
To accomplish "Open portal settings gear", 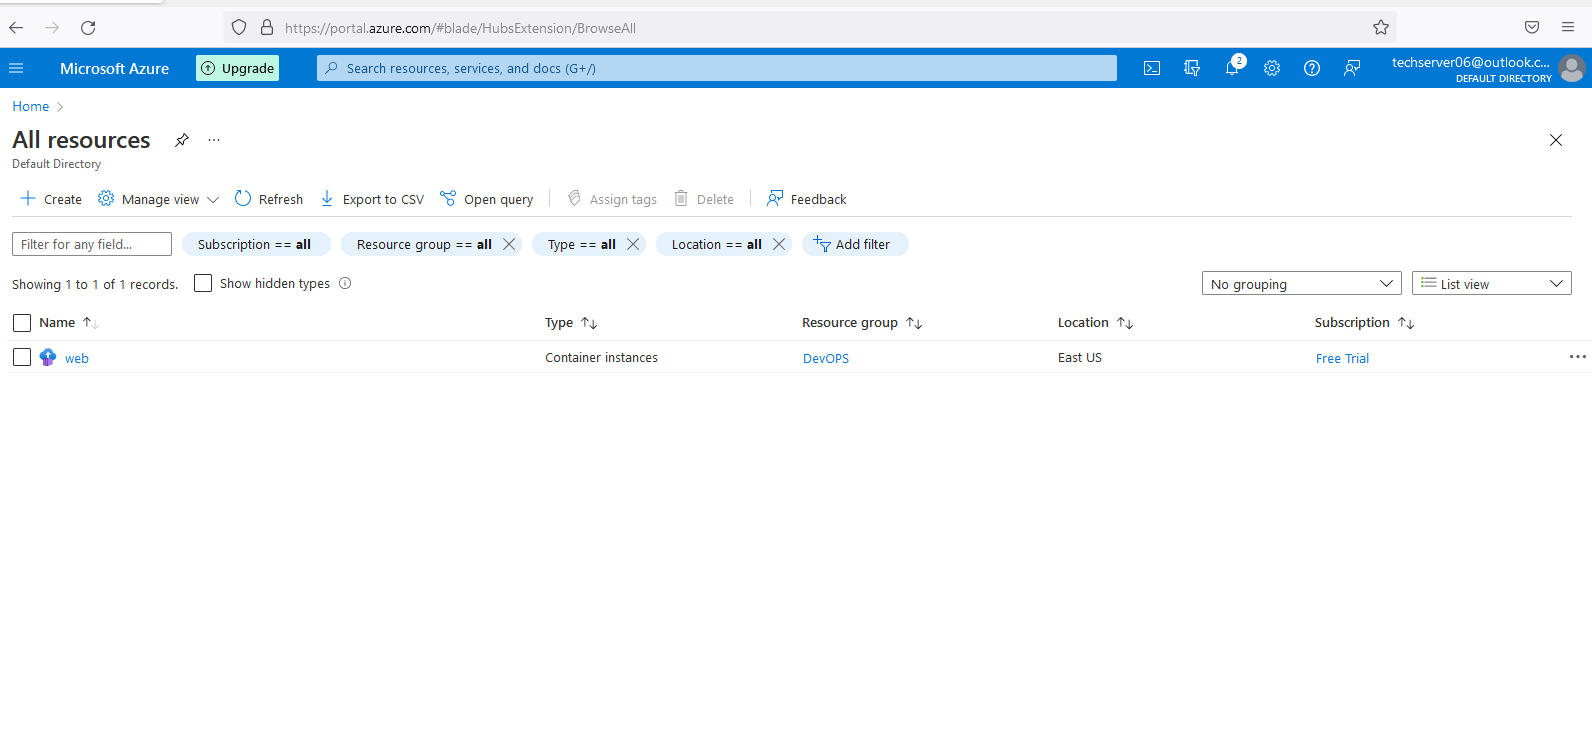I will (1272, 68).
